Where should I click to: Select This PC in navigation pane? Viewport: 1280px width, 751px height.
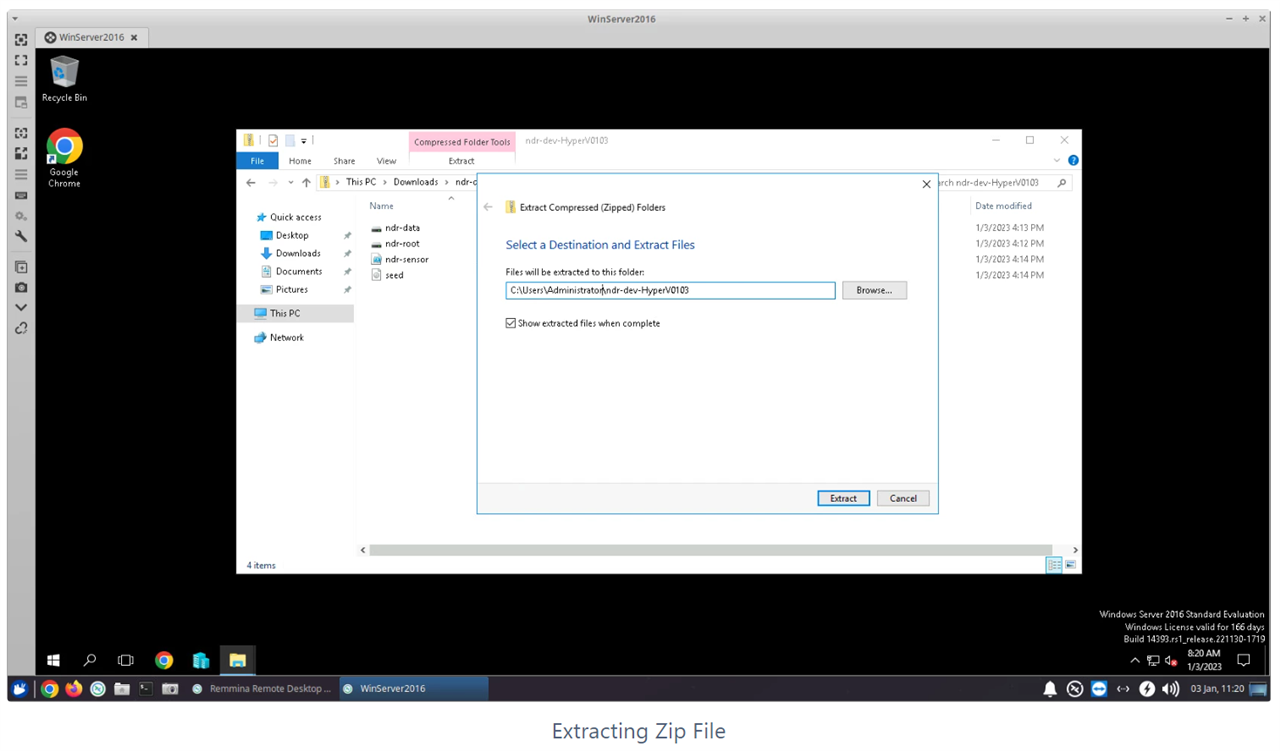pos(295,313)
